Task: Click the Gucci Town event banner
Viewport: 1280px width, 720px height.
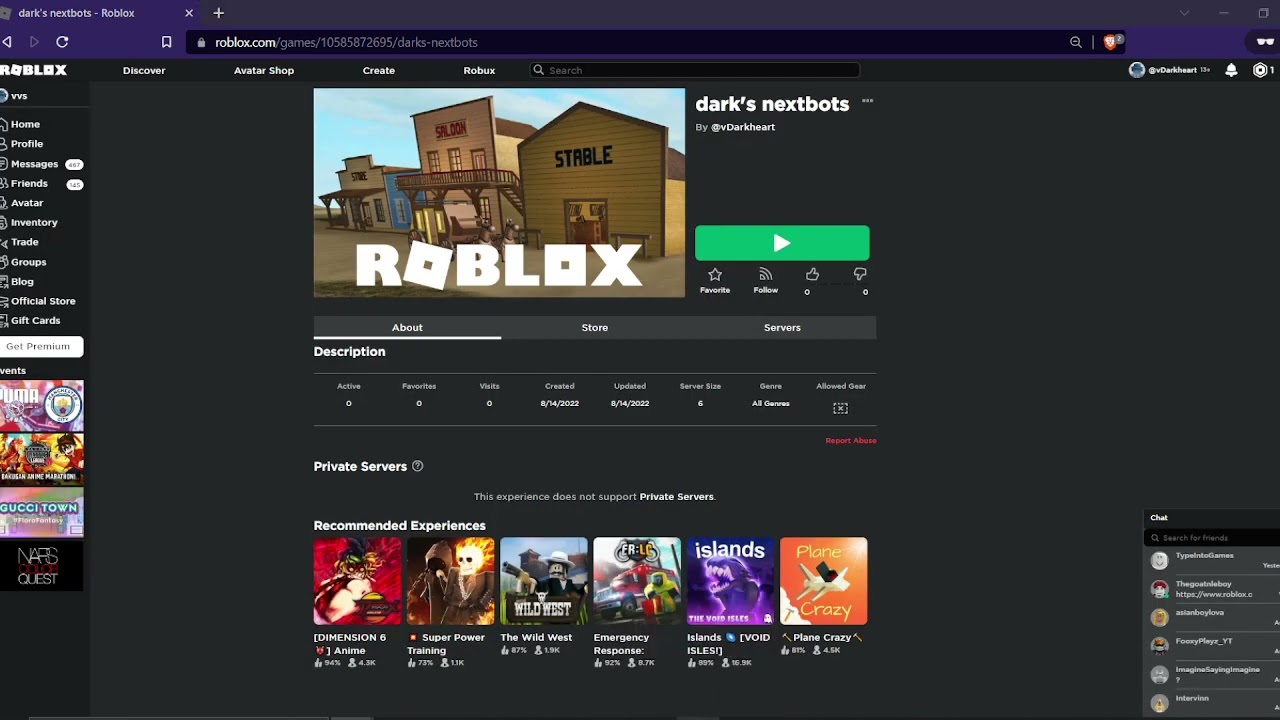Action: (x=42, y=513)
